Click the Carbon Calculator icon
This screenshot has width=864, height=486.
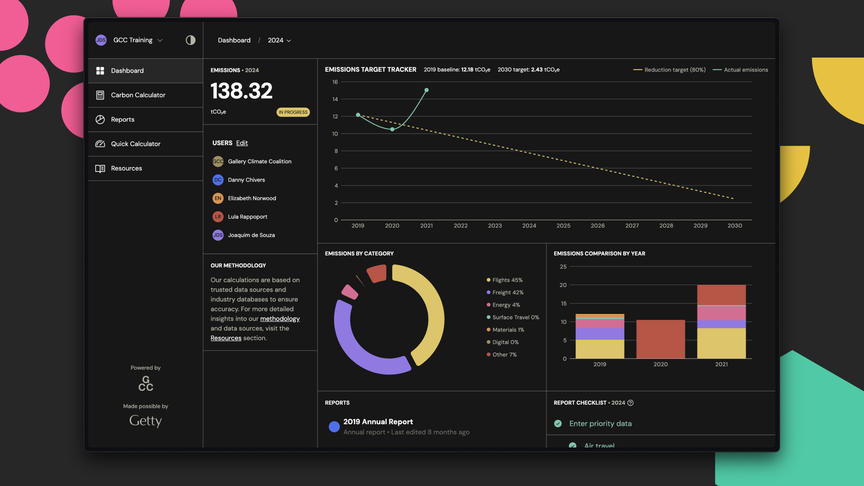pos(100,95)
